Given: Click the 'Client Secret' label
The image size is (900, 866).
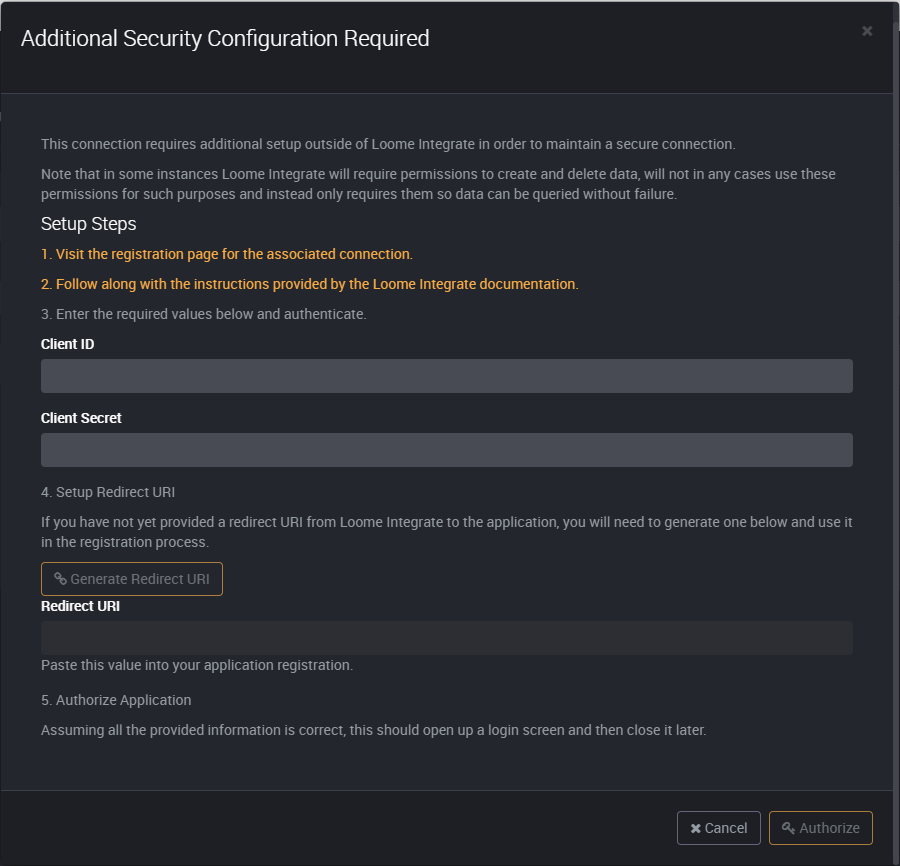Looking at the screenshot, I should [x=81, y=418].
